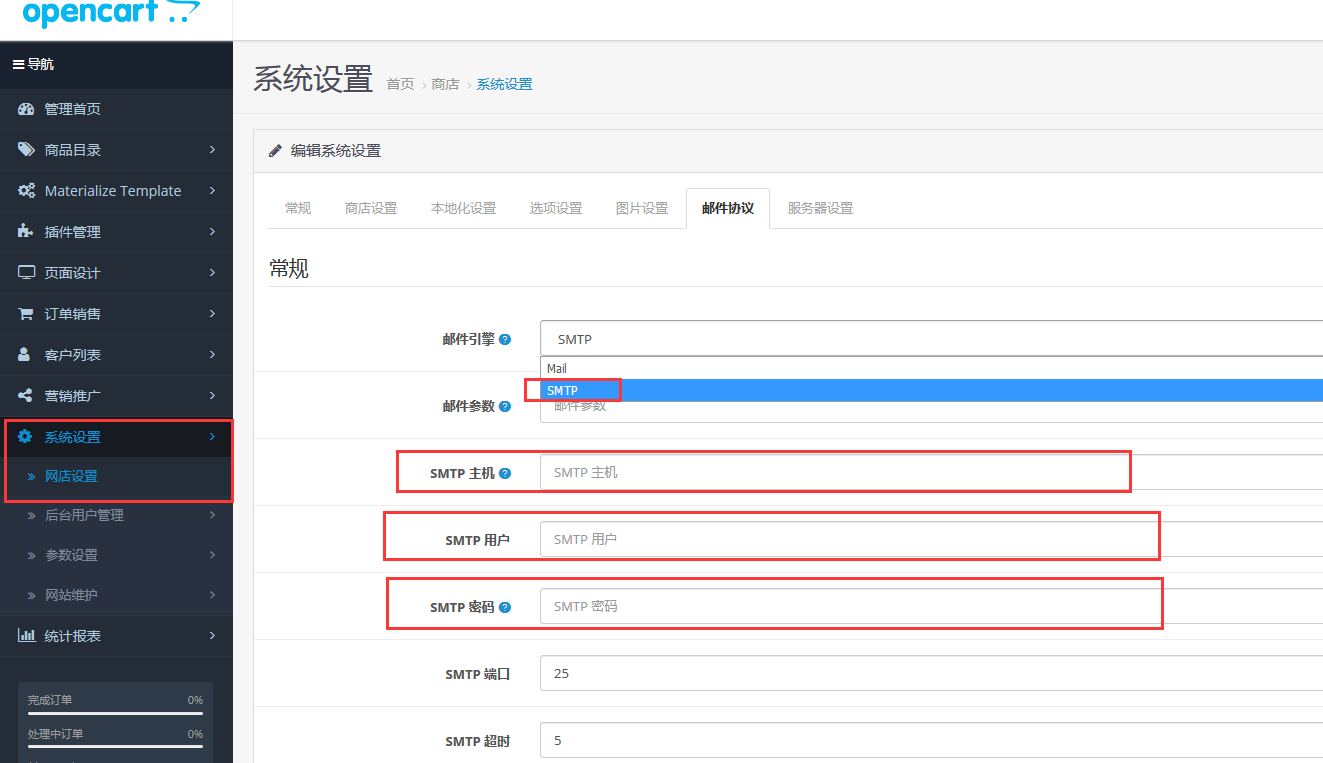Screen dimensions: 1323x763
Task: Click the help icon next to 邮件参数
Action: click(x=505, y=406)
